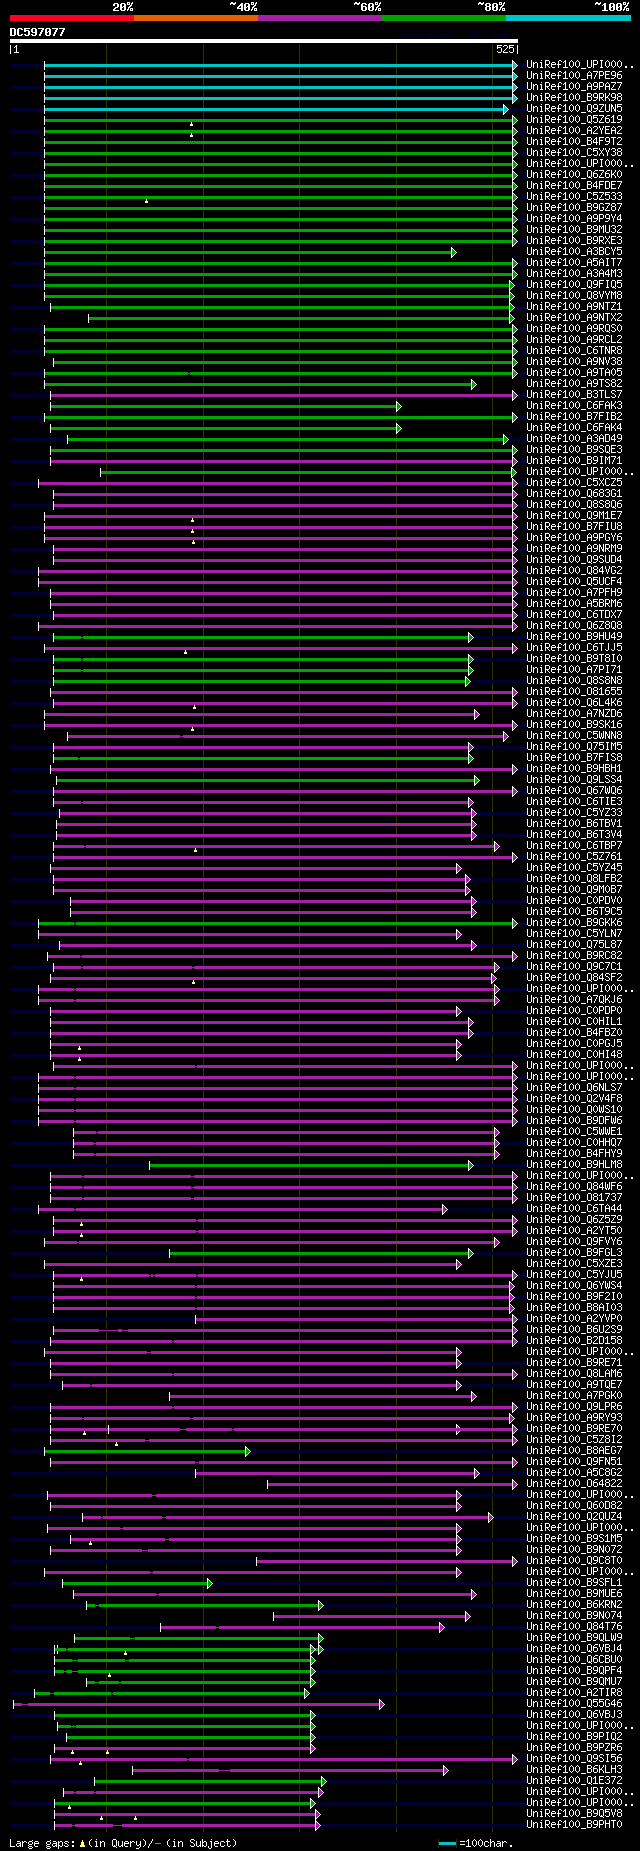This screenshot has width=640, height=1851.
Task: Select the UniRef100_A9NTX2 entry
Action: click(574, 318)
